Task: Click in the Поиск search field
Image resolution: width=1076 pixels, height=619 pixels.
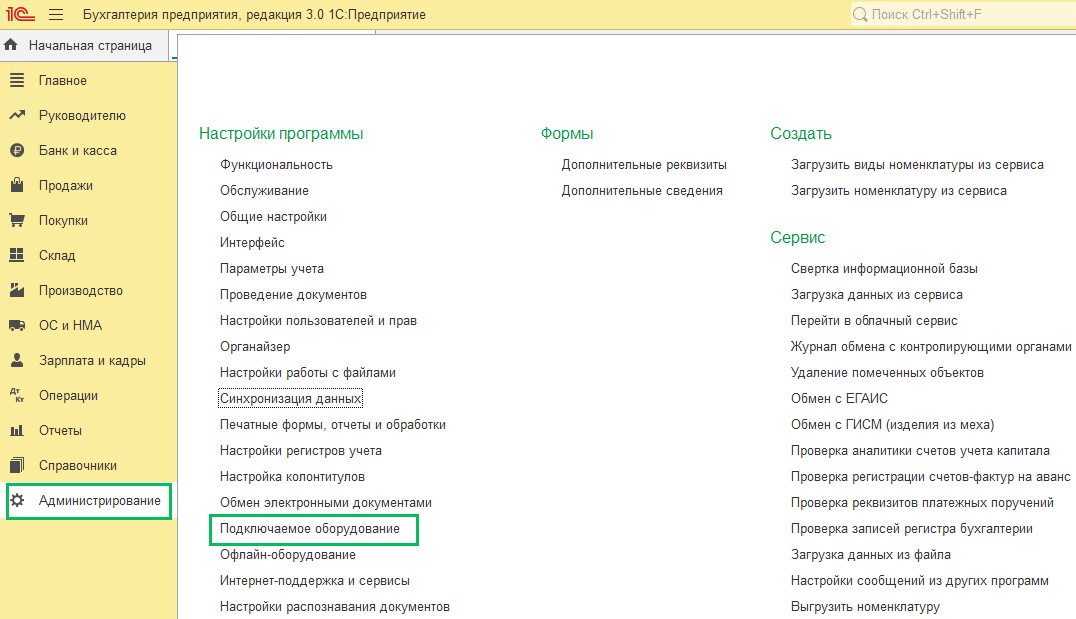Action: (960, 15)
